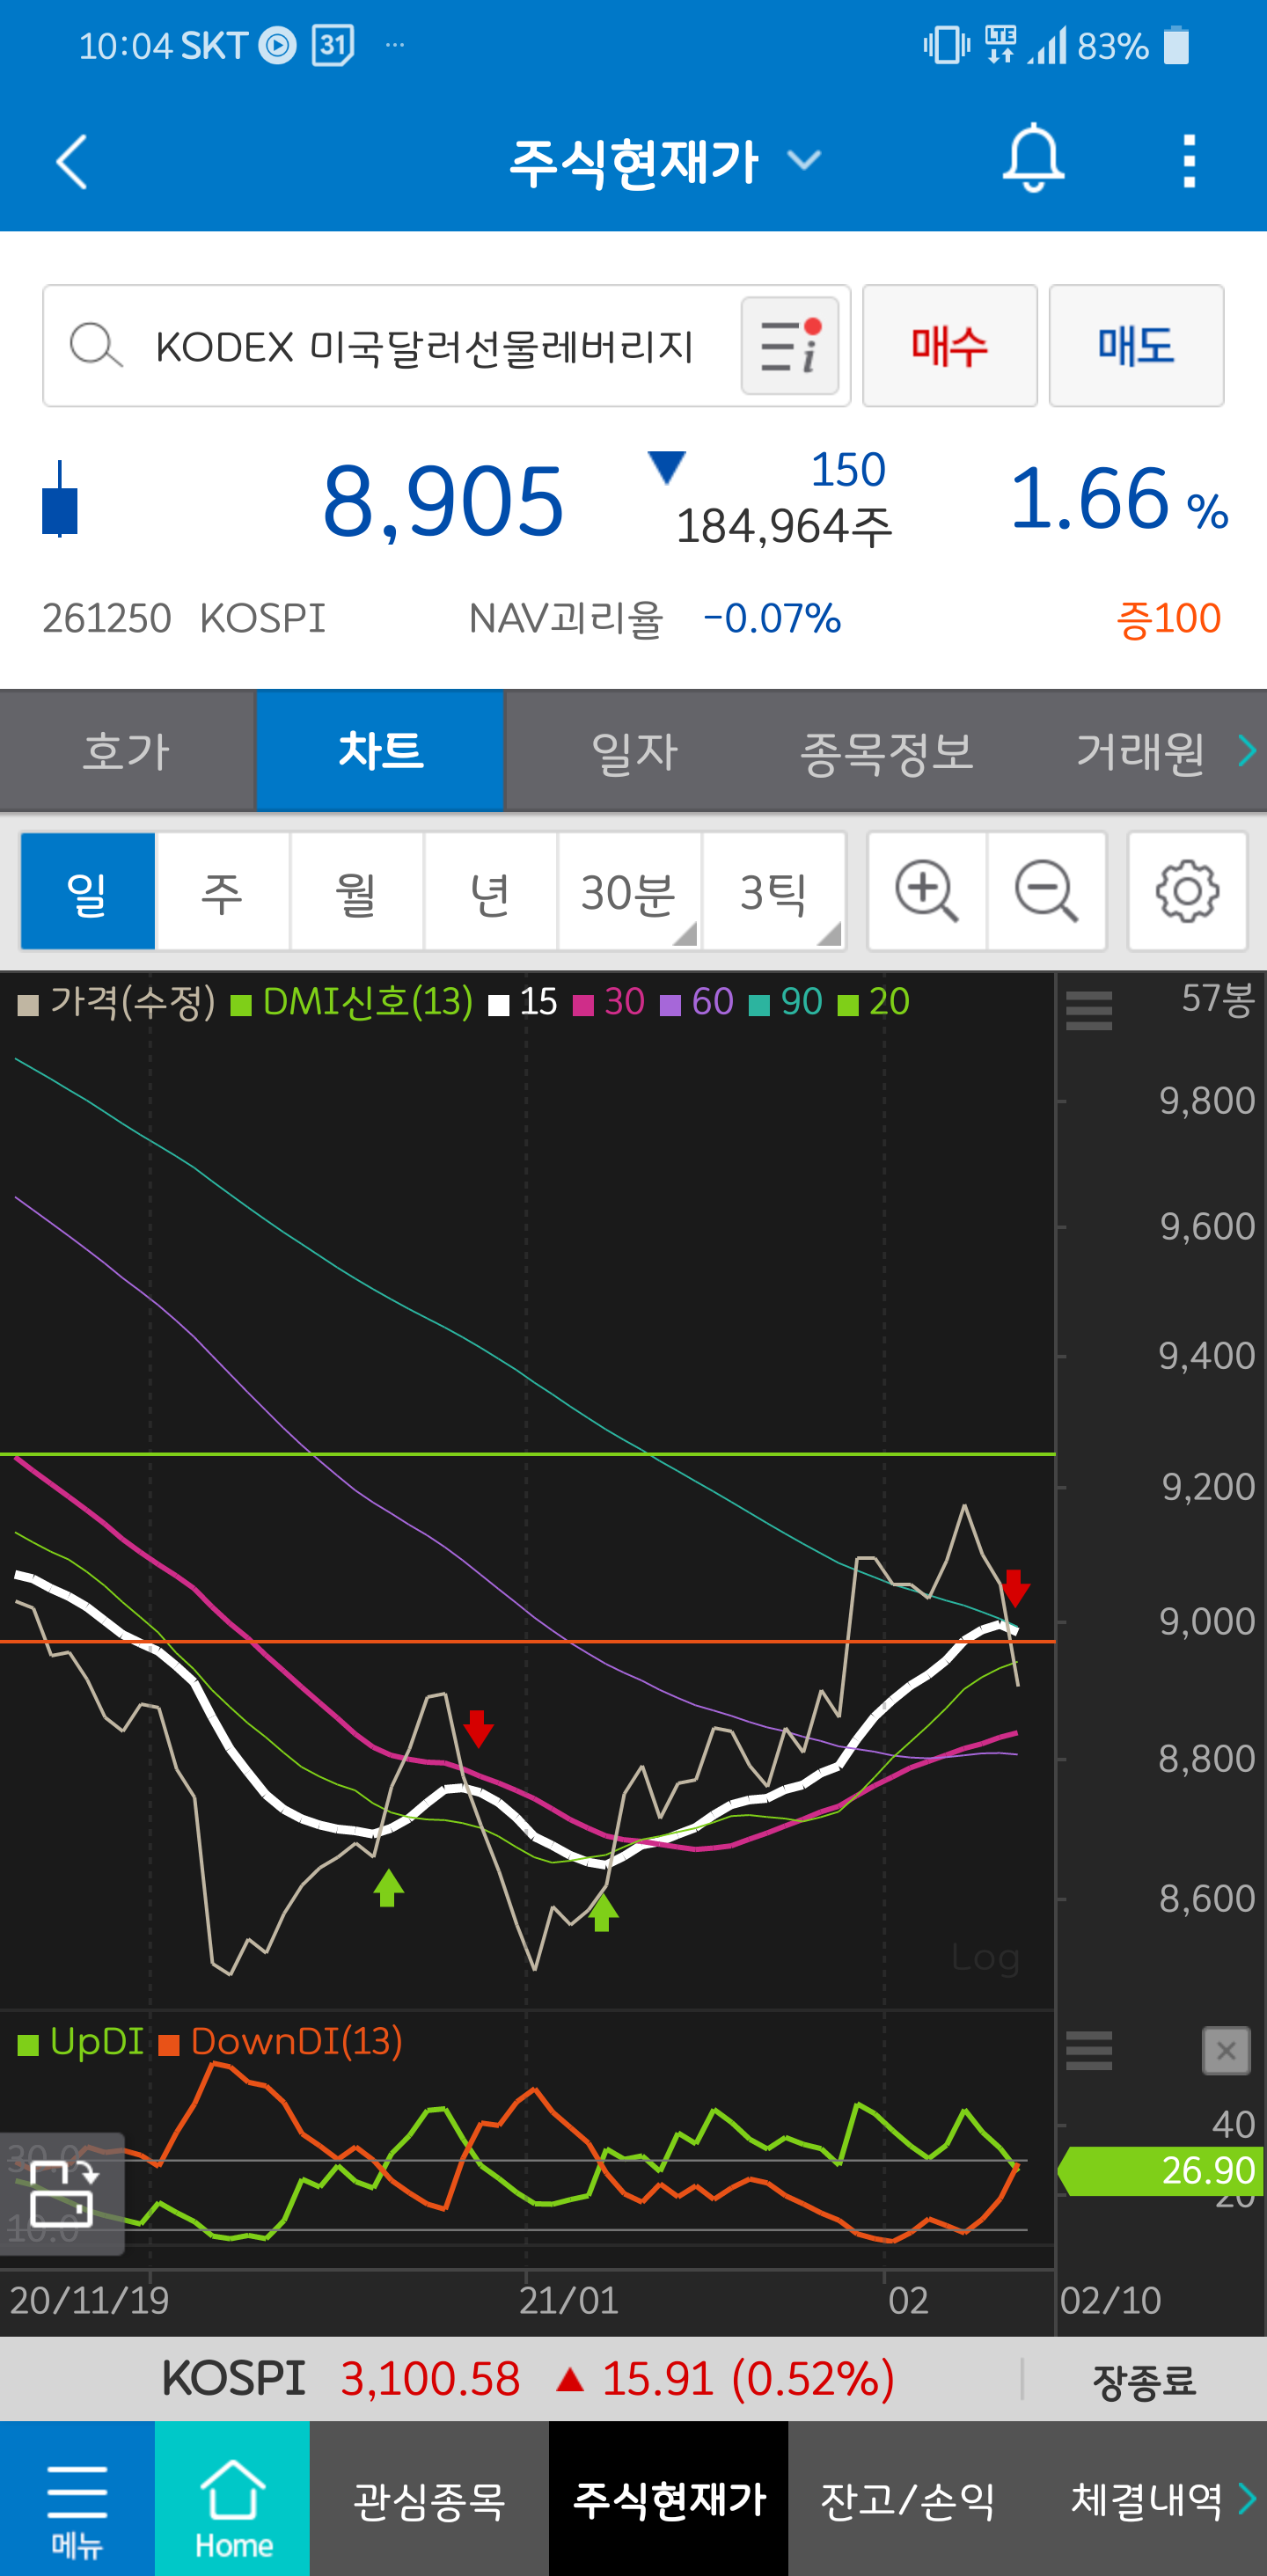Open 관심종목 watchlist

[429, 2498]
